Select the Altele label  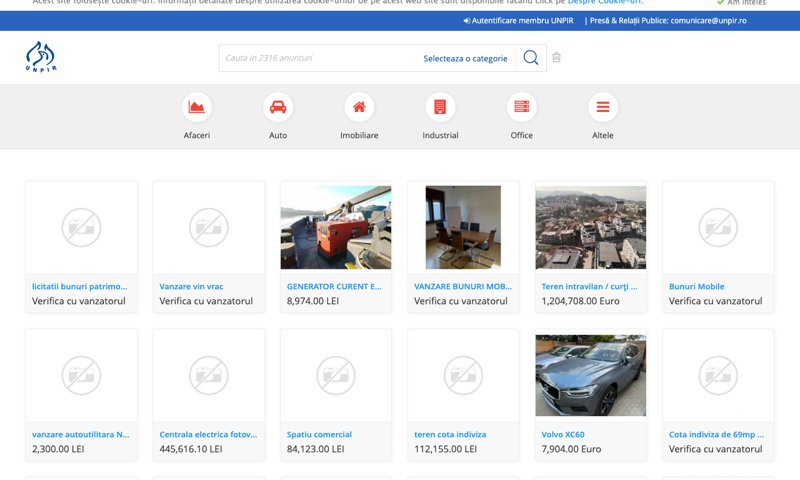point(603,135)
